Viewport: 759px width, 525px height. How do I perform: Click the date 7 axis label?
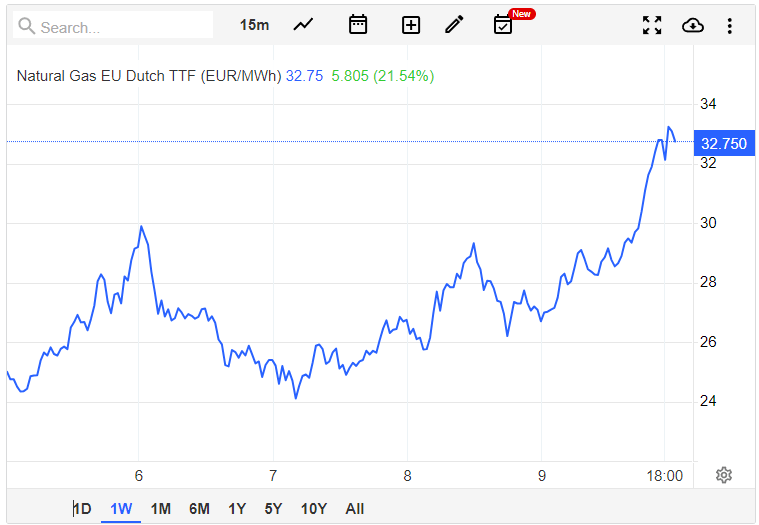273,476
